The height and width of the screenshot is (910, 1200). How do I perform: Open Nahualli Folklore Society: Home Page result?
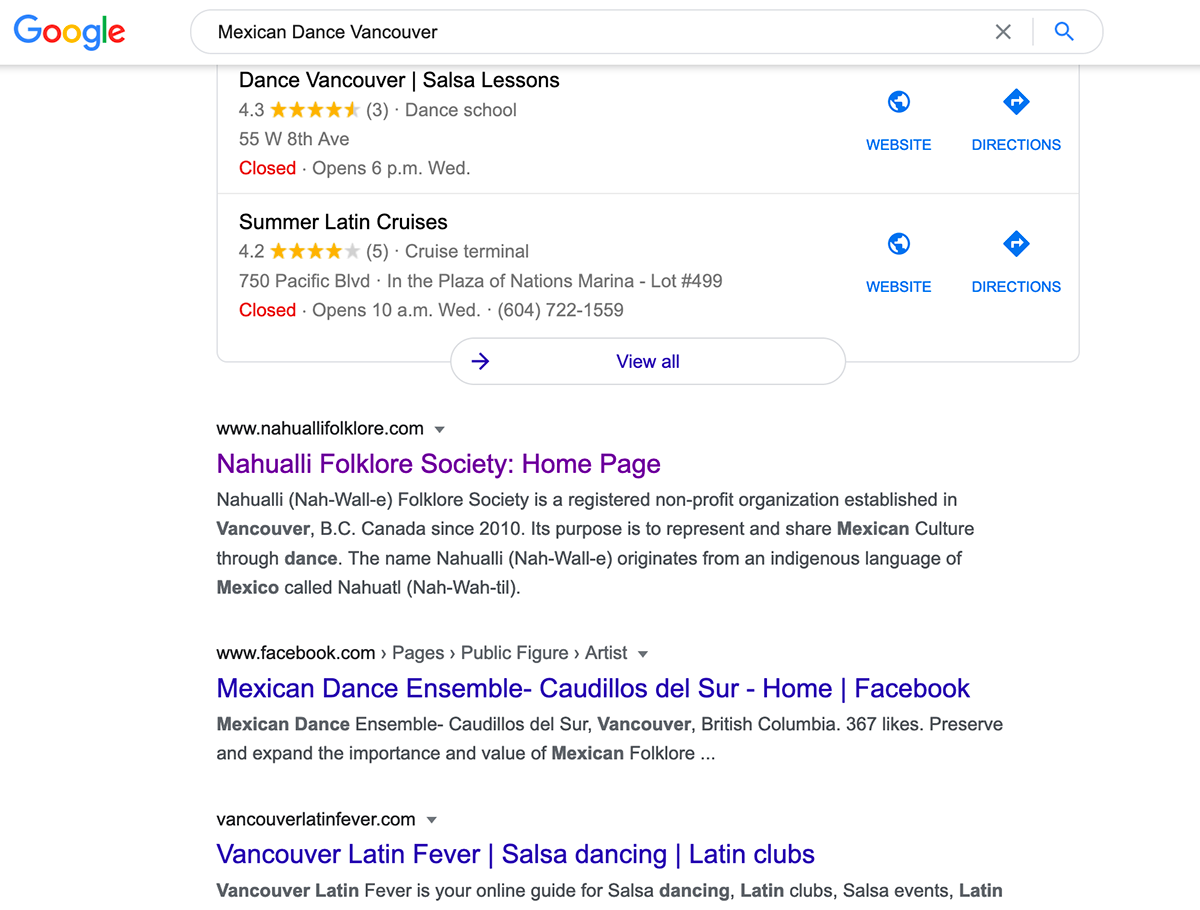[x=438, y=464]
